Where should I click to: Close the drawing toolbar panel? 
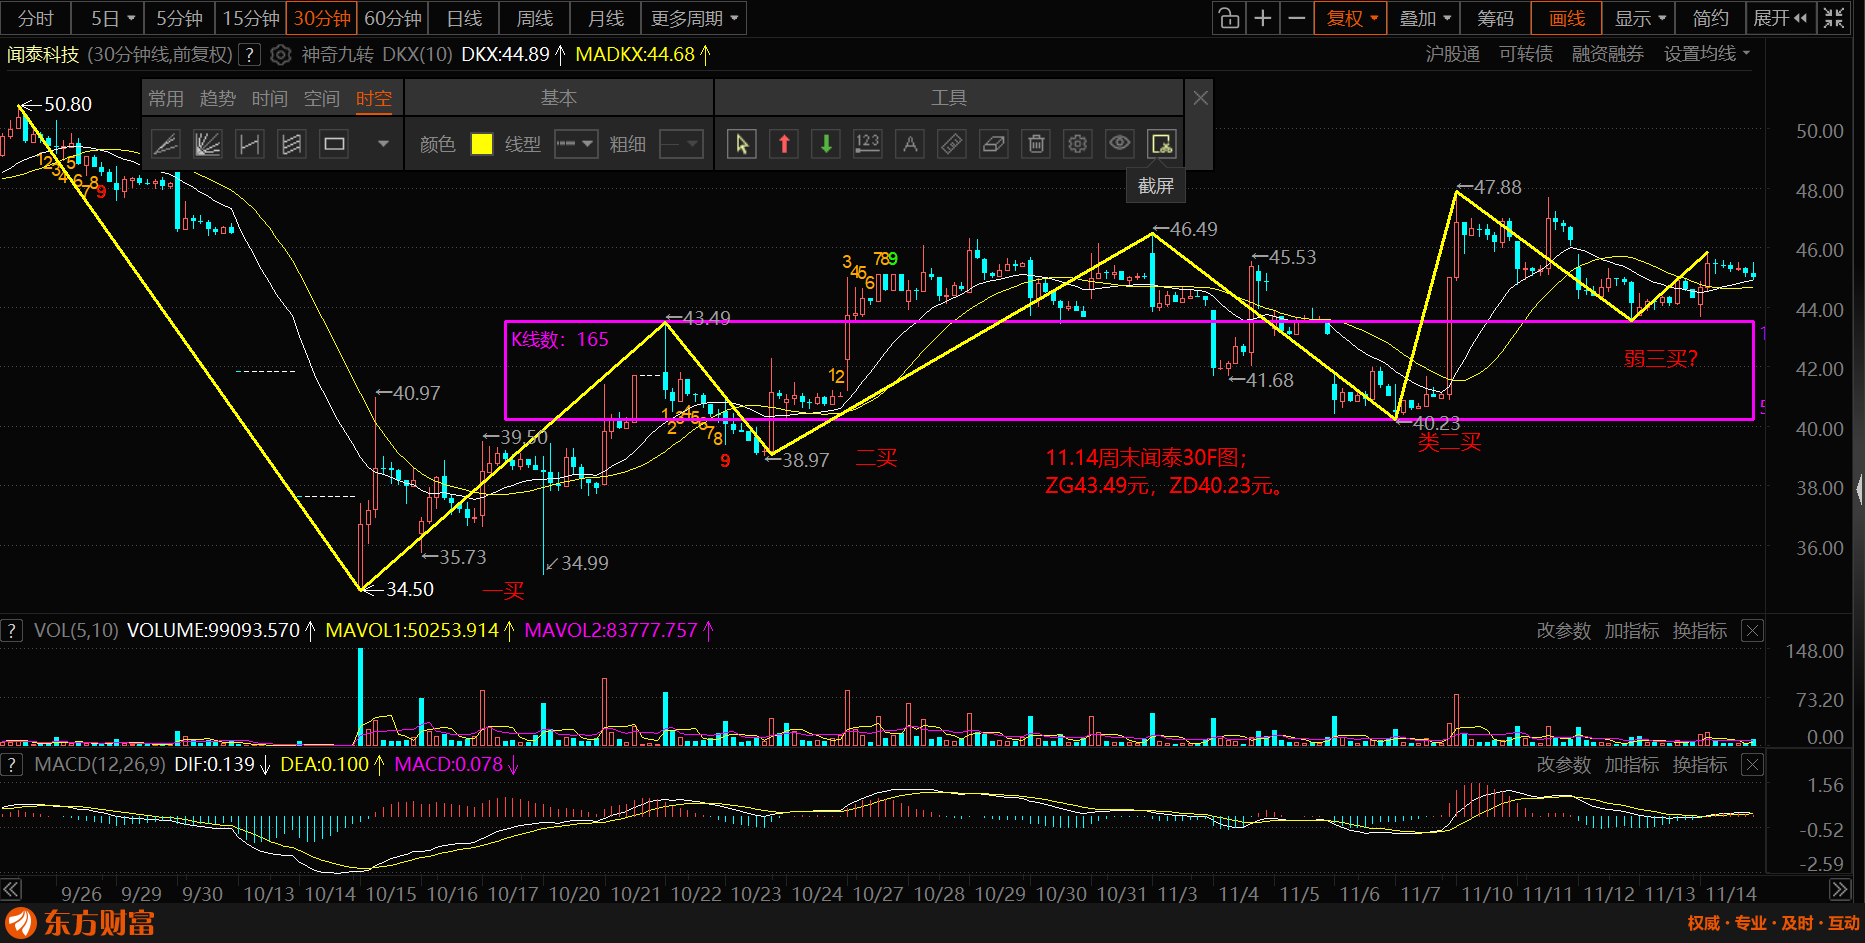click(x=1200, y=98)
